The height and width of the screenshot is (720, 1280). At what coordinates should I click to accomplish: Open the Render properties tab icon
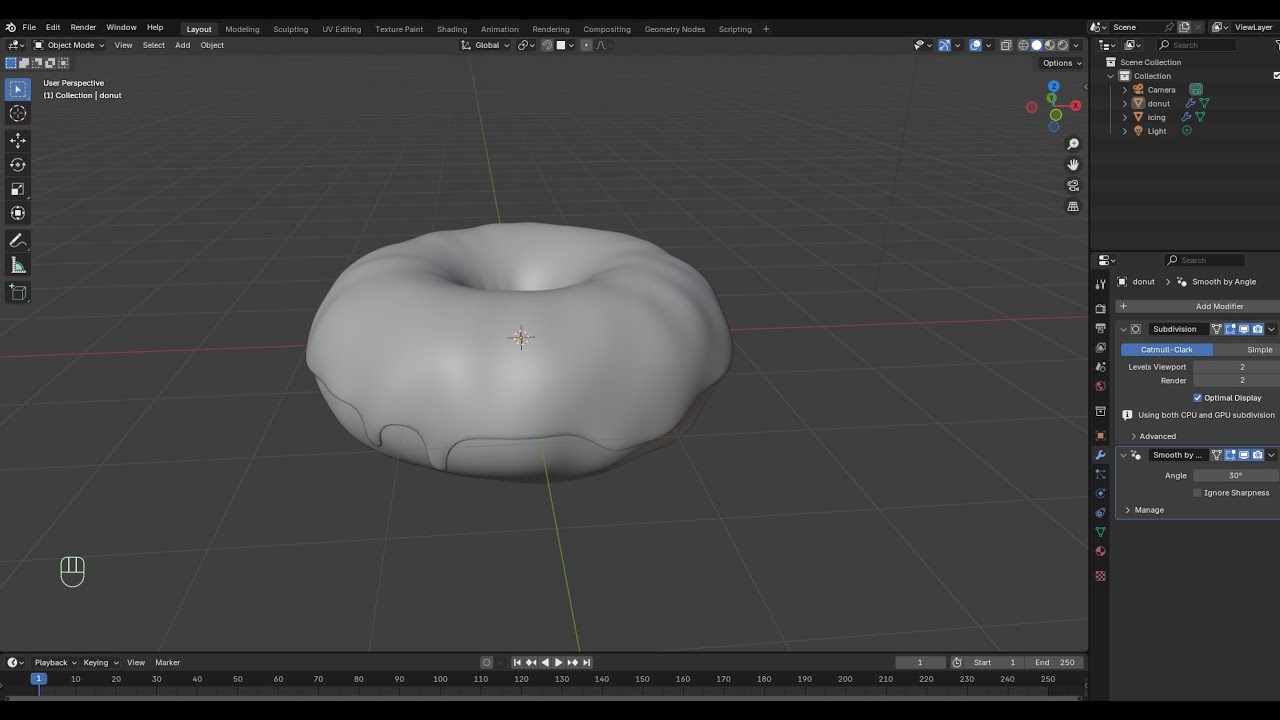pos(1101,309)
